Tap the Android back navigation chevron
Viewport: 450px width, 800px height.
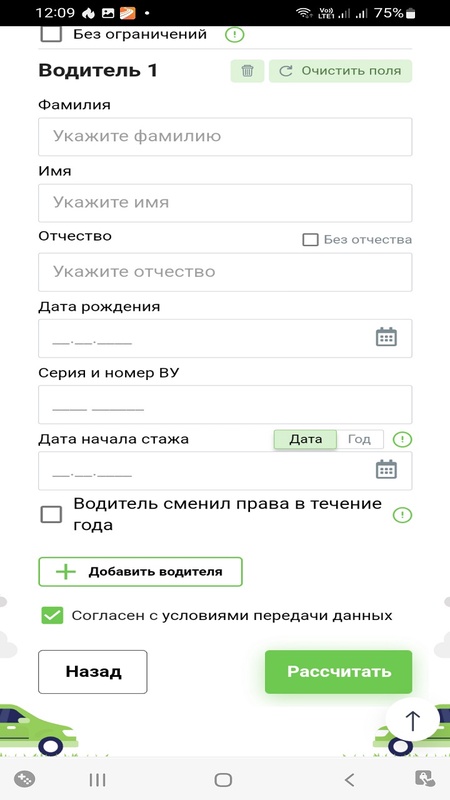coord(349,780)
